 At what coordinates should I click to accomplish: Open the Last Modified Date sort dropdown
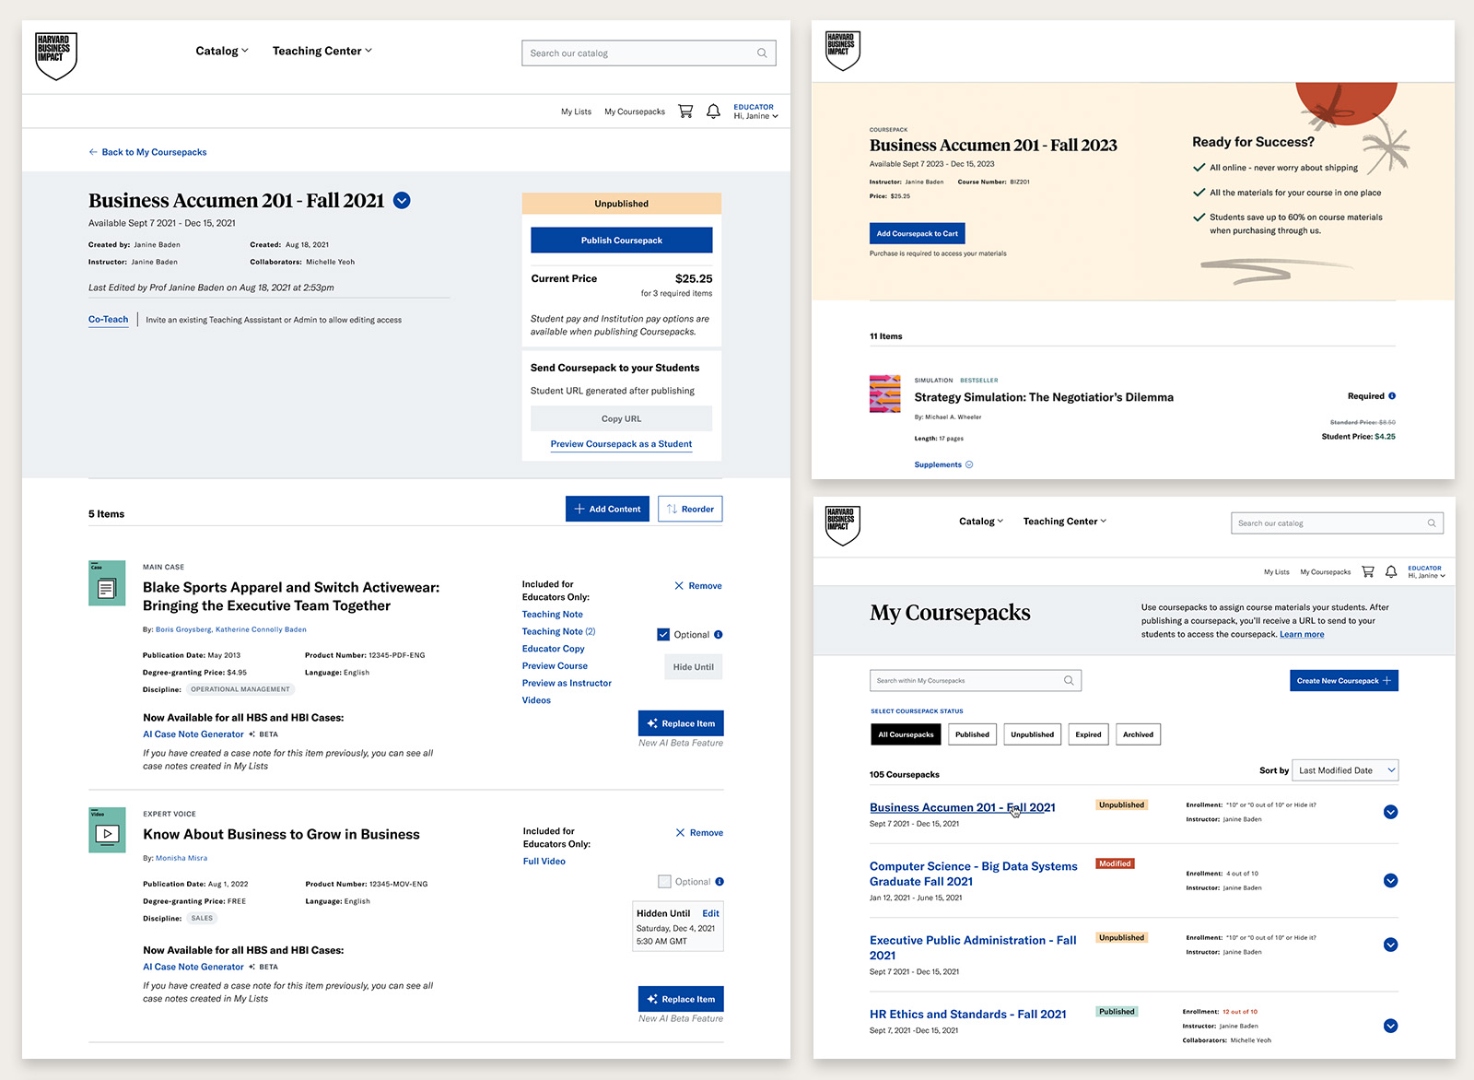(1345, 771)
